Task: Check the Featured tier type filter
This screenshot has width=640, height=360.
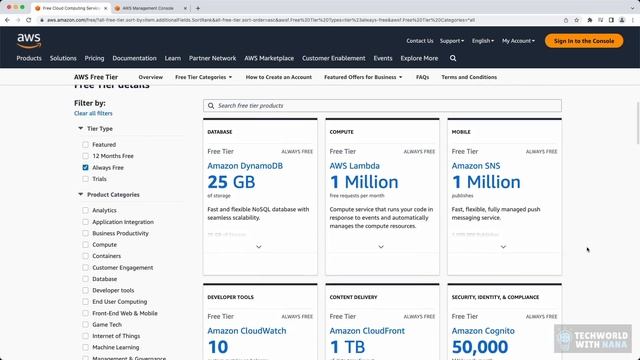Action: click(x=85, y=144)
